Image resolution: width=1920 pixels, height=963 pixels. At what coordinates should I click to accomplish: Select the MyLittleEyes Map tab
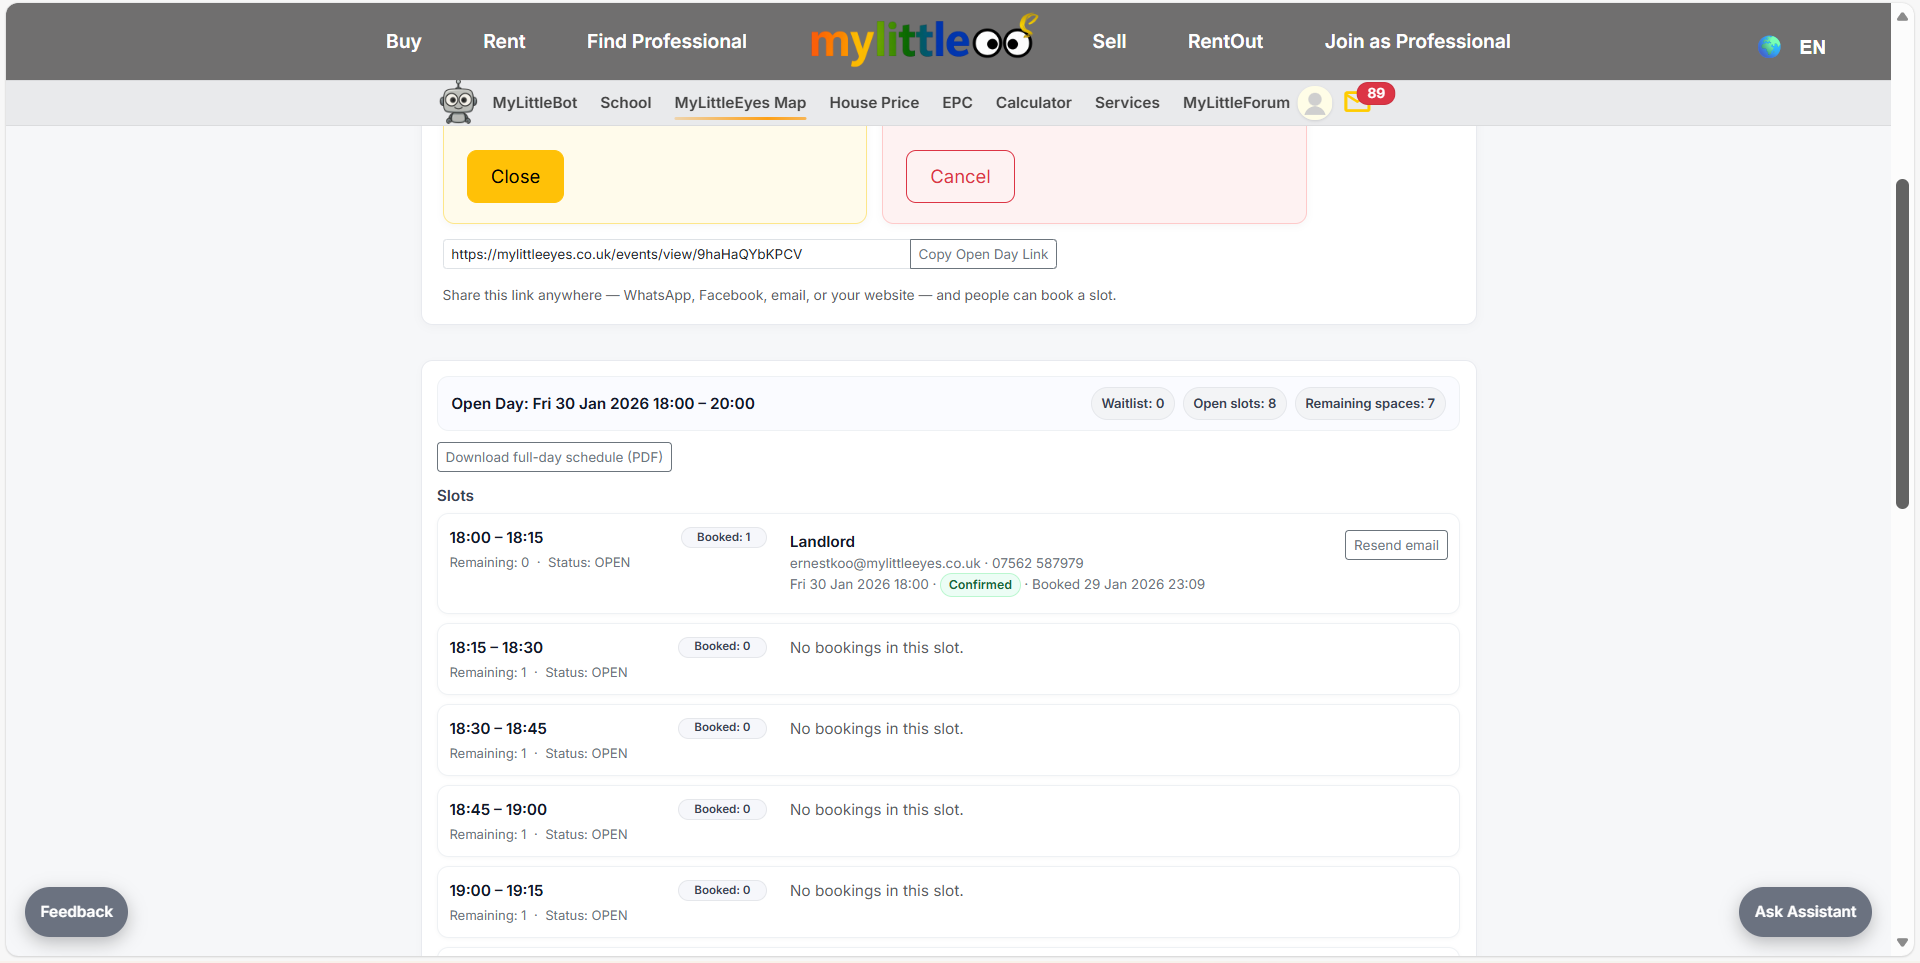[x=740, y=102]
